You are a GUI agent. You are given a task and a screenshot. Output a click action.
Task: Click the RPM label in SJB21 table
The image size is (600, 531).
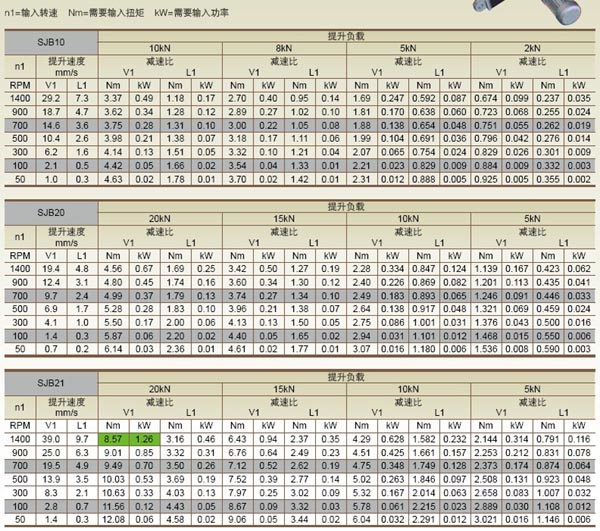coord(20,425)
